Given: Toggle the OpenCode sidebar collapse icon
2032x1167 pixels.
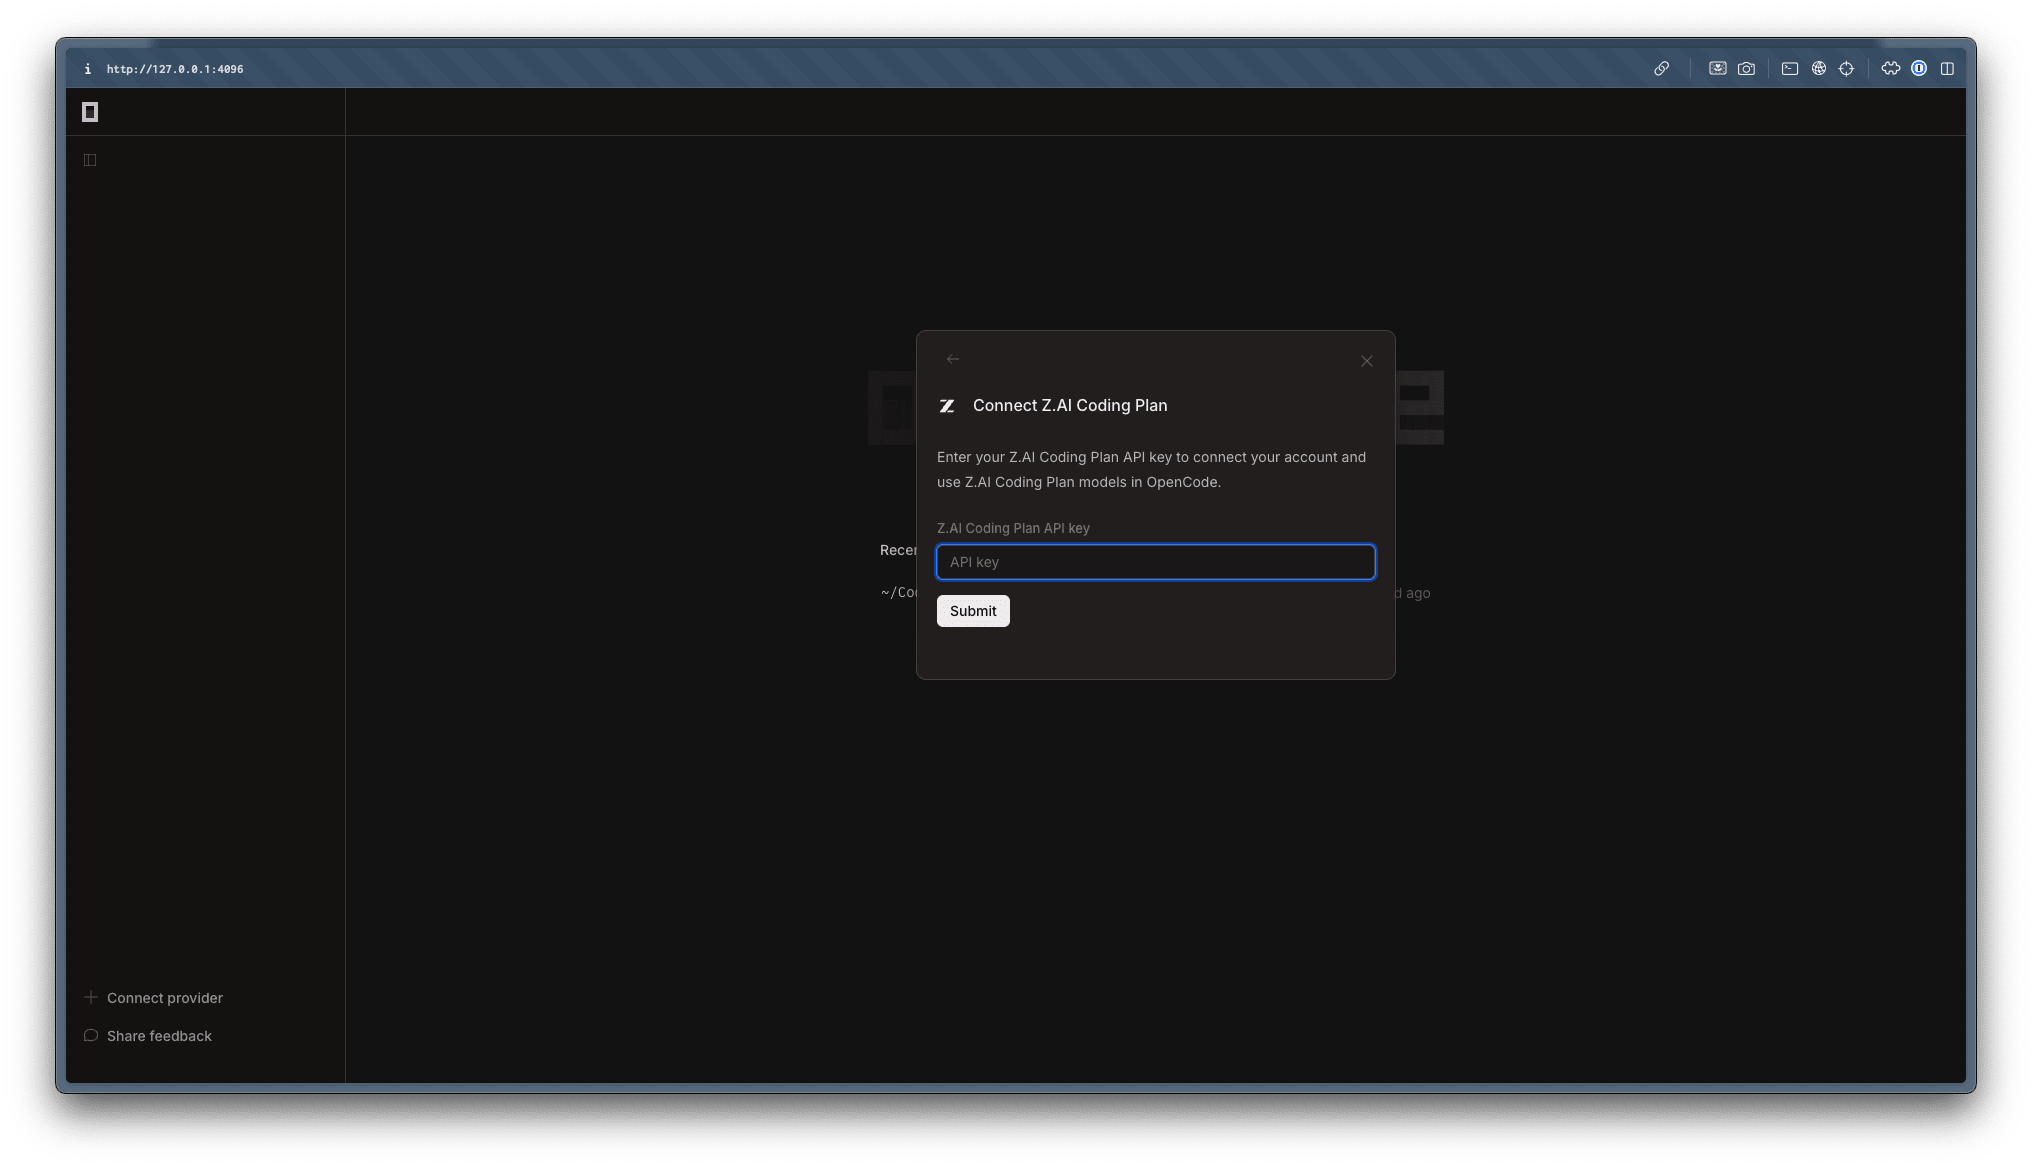Looking at the screenshot, I should click(90, 160).
